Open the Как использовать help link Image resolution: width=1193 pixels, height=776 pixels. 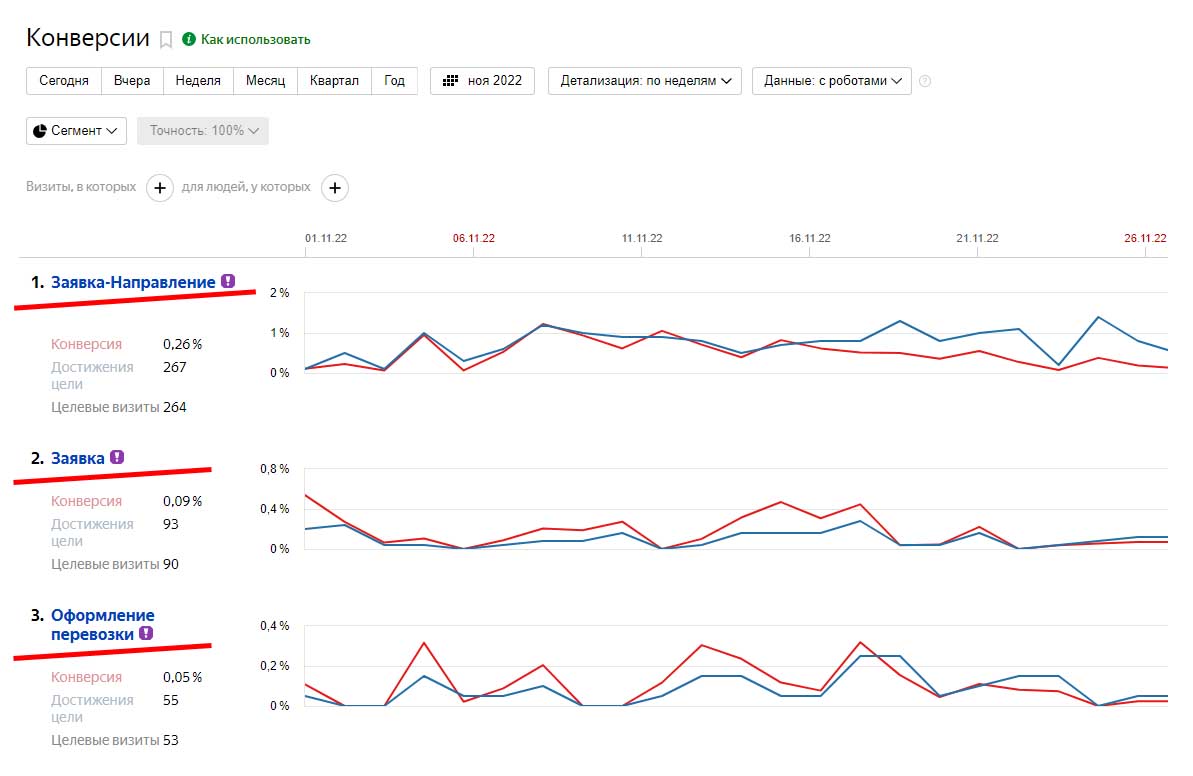pos(256,40)
